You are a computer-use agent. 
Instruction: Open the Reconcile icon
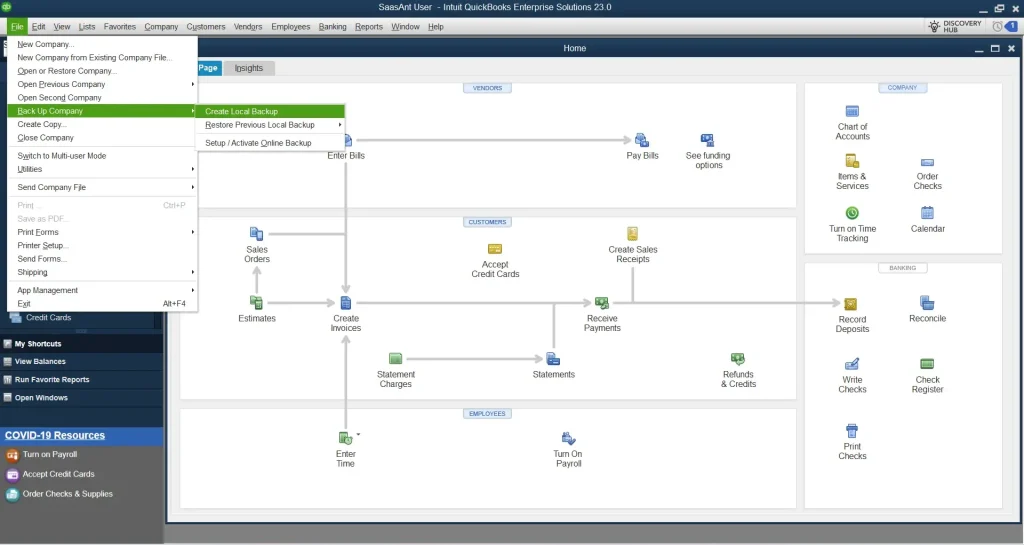(927, 303)
